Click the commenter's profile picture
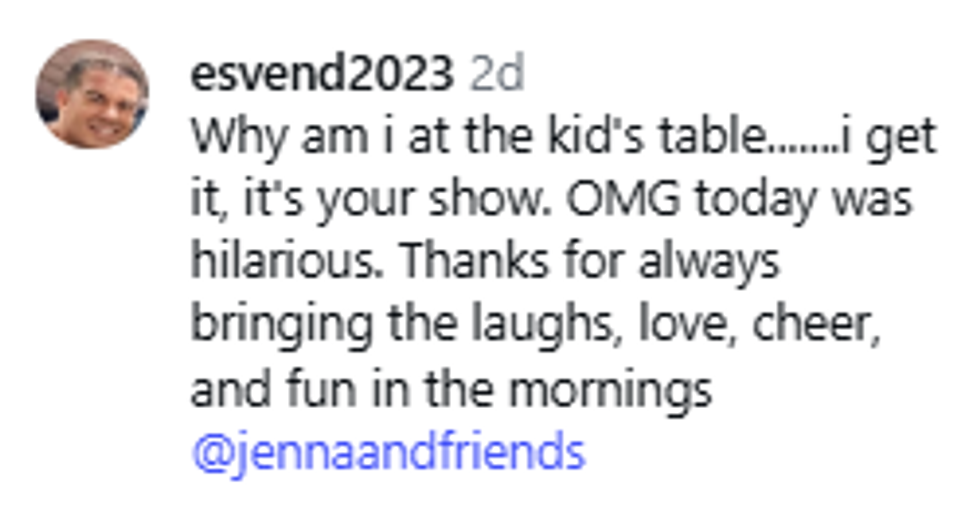The height and width of the screenshot is (515, 980). click(92, 94)
